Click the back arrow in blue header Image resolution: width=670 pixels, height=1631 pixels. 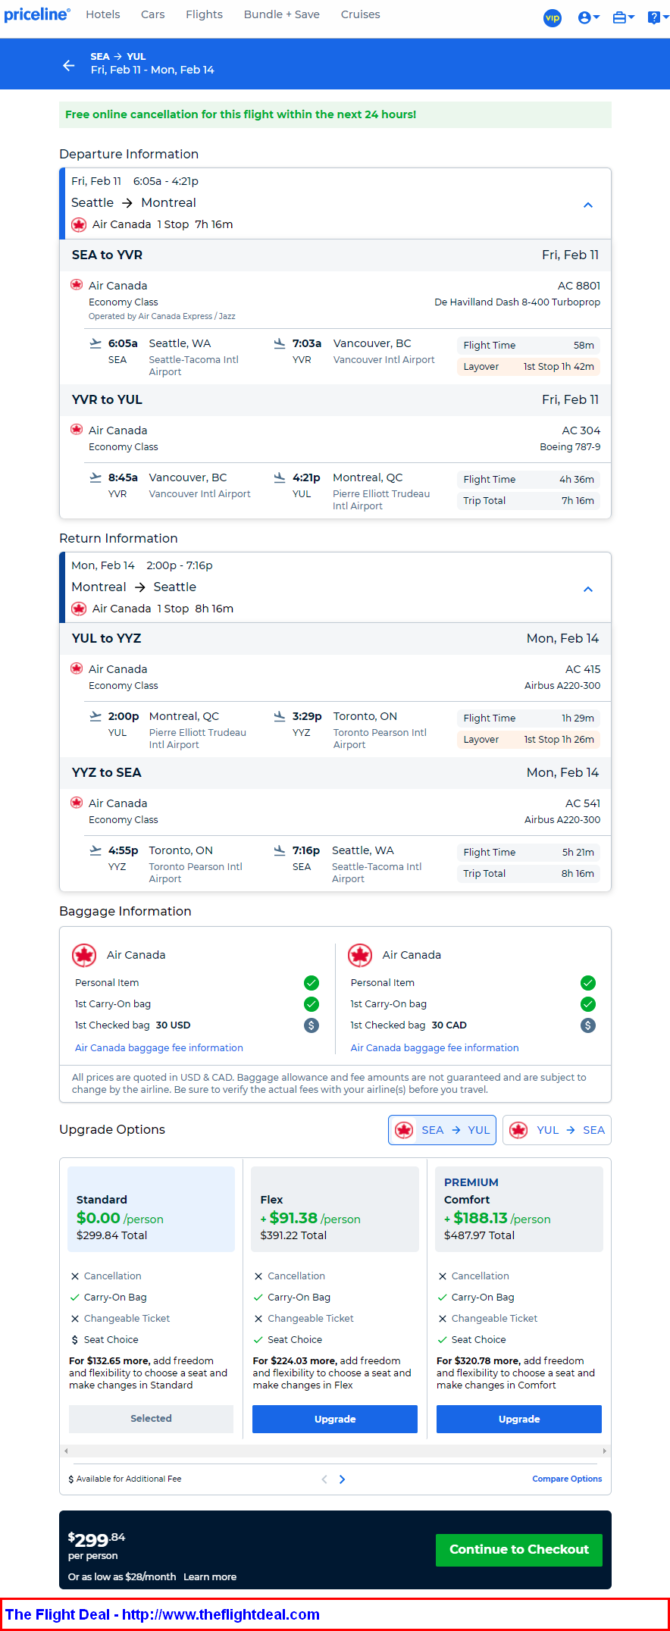[x=69, y=65]
